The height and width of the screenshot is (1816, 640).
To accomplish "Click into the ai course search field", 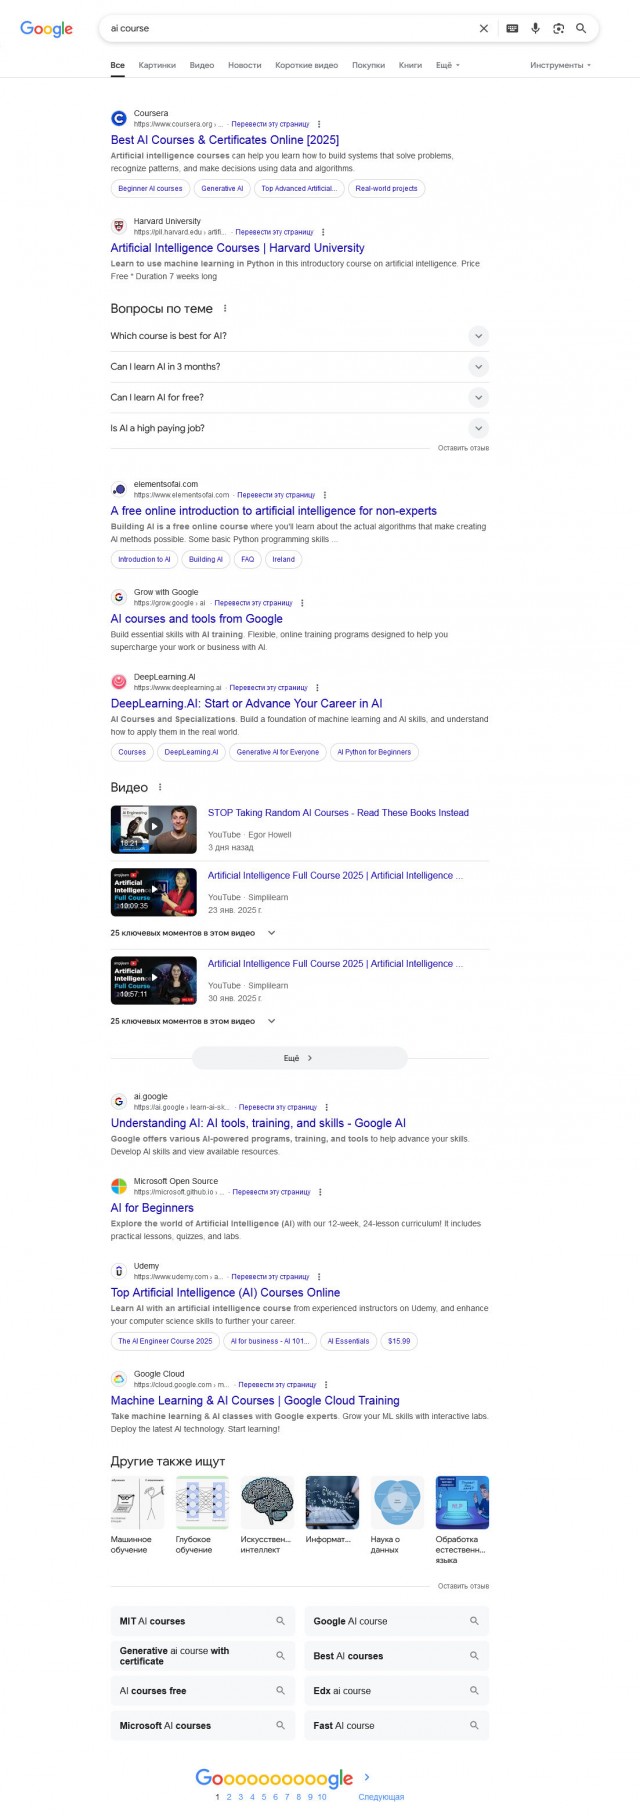I will click(x=290, y=28).
